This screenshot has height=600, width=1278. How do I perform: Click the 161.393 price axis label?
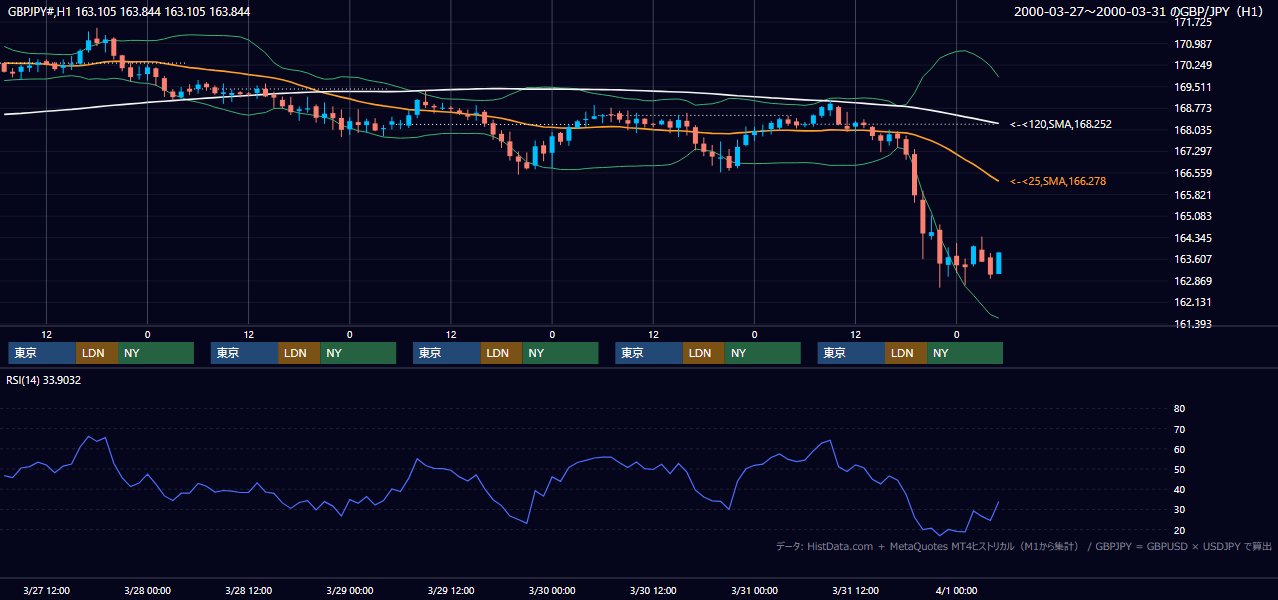pos(1193,324)
